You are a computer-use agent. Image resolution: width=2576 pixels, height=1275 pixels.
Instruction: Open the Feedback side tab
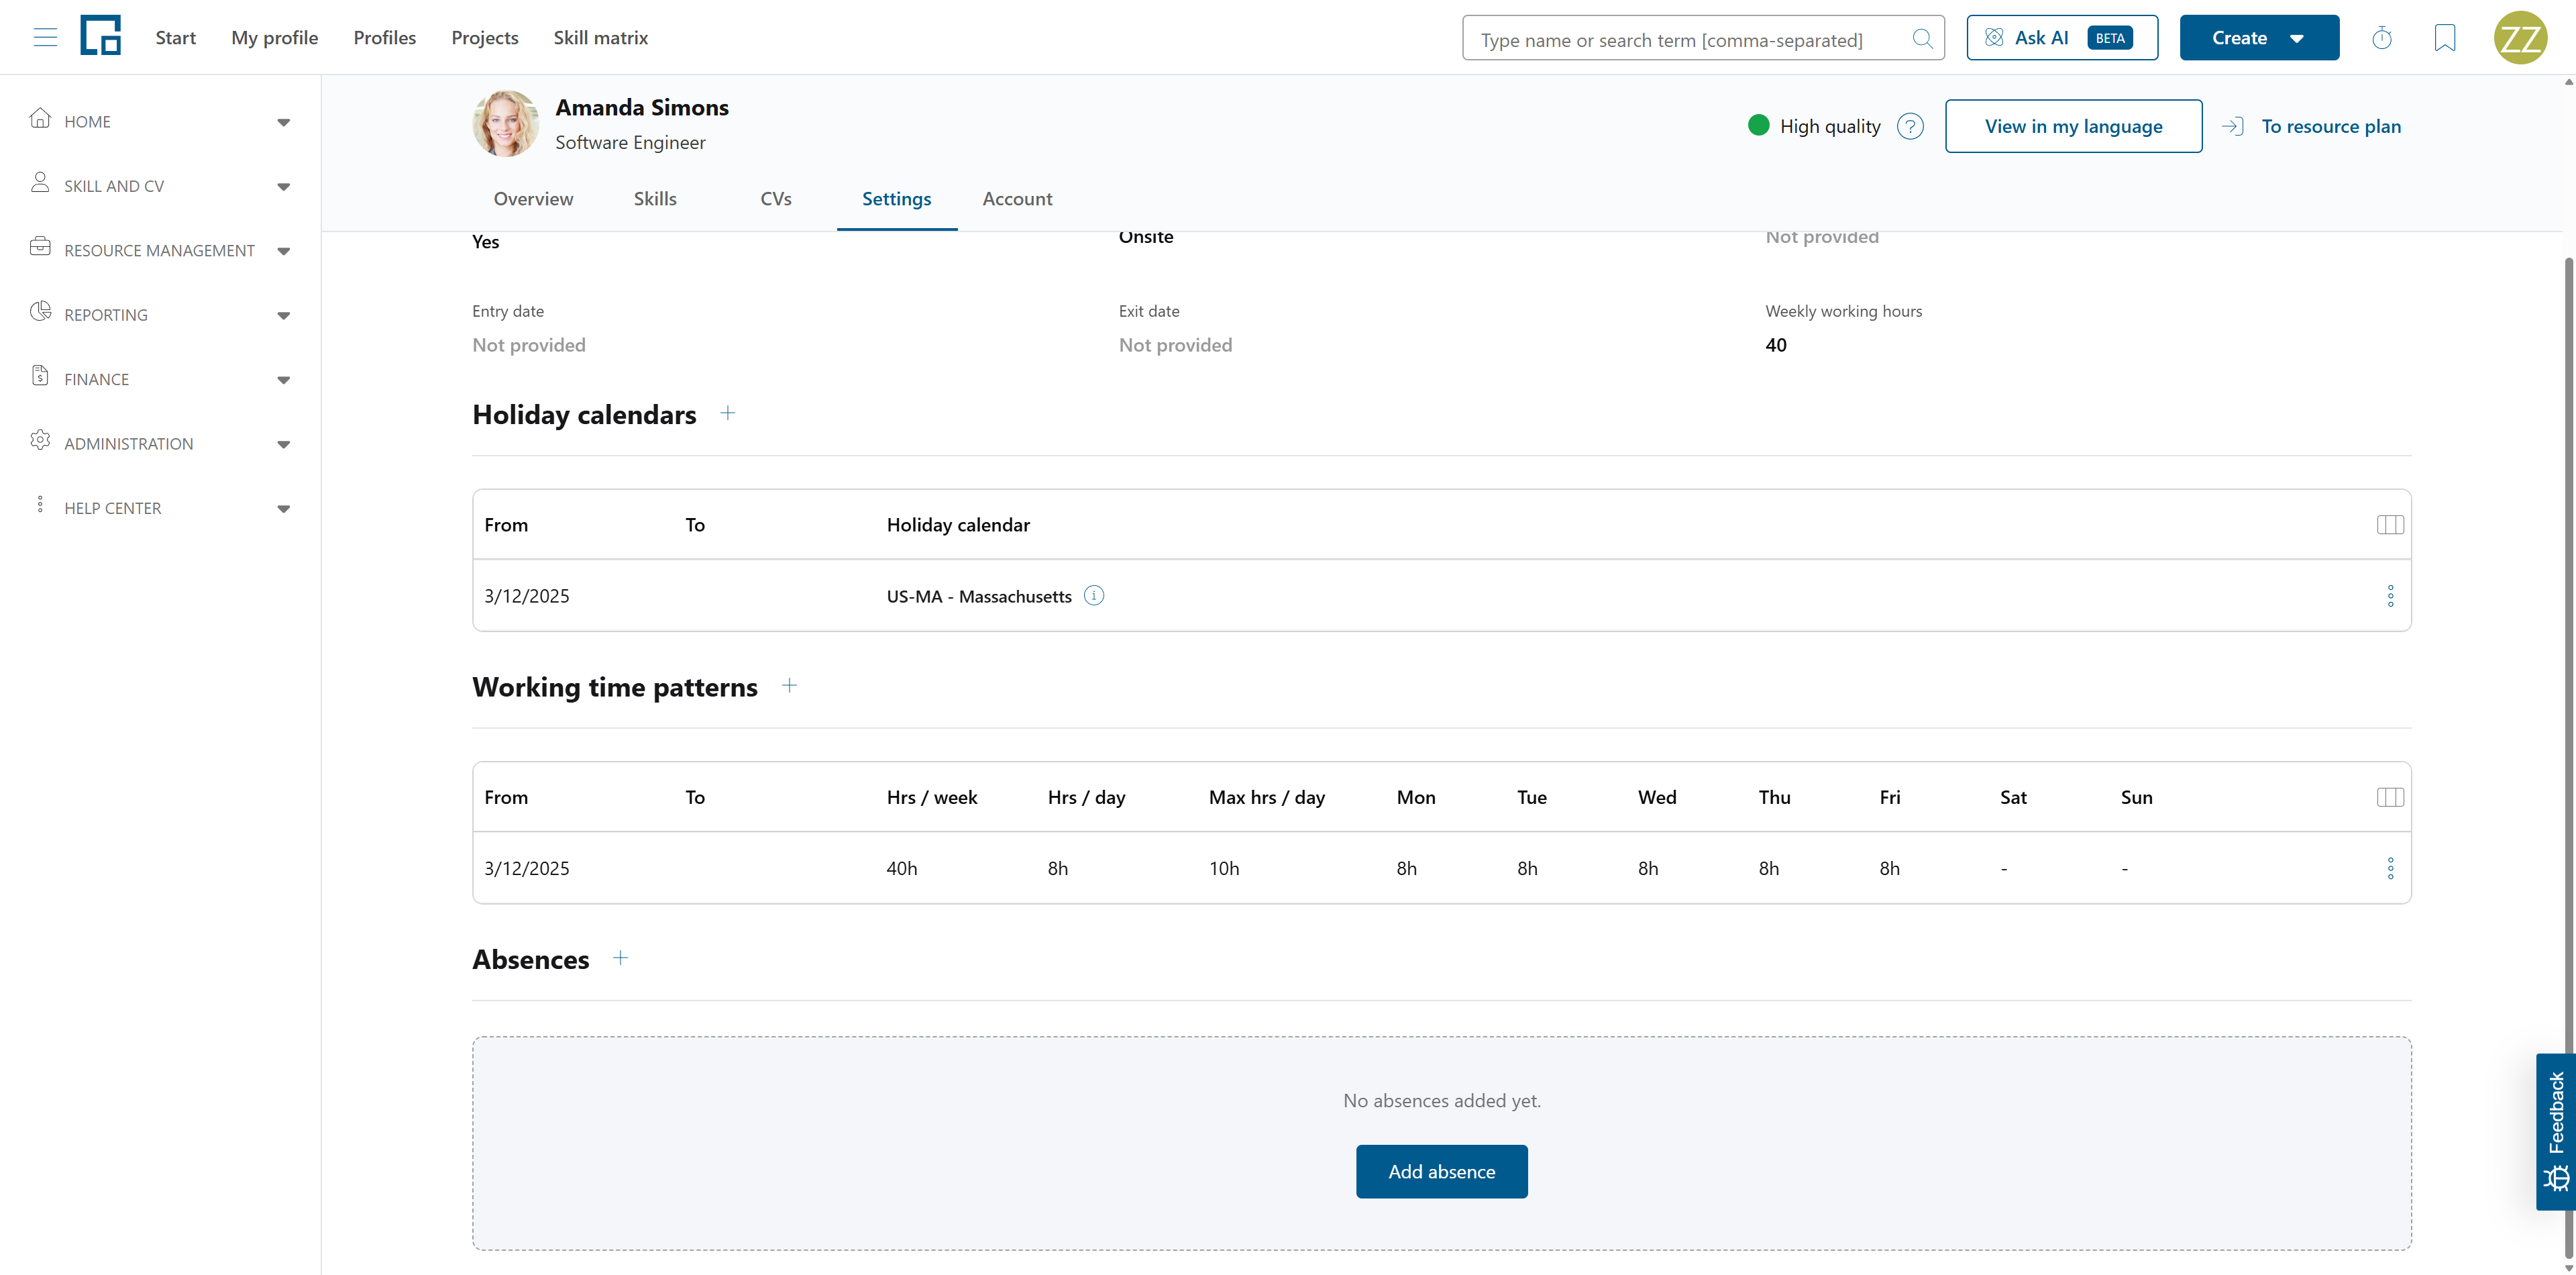coord(2556,1131)
